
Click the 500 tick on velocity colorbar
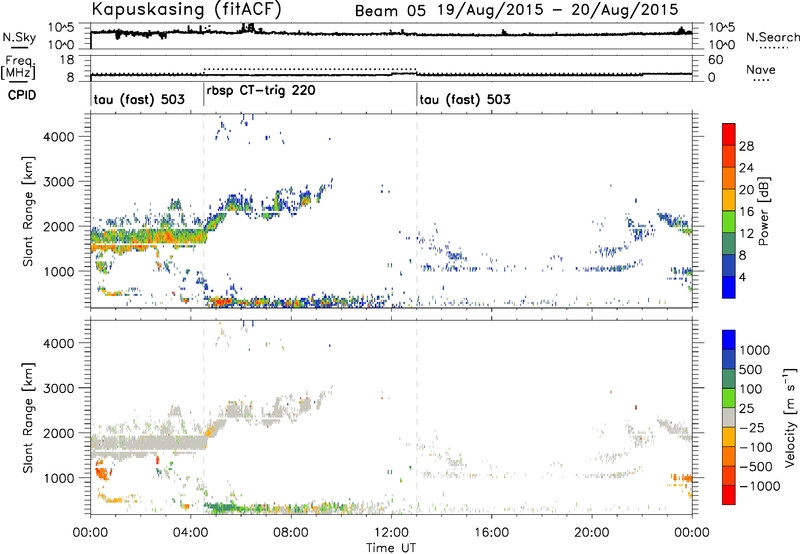[751, 369]
